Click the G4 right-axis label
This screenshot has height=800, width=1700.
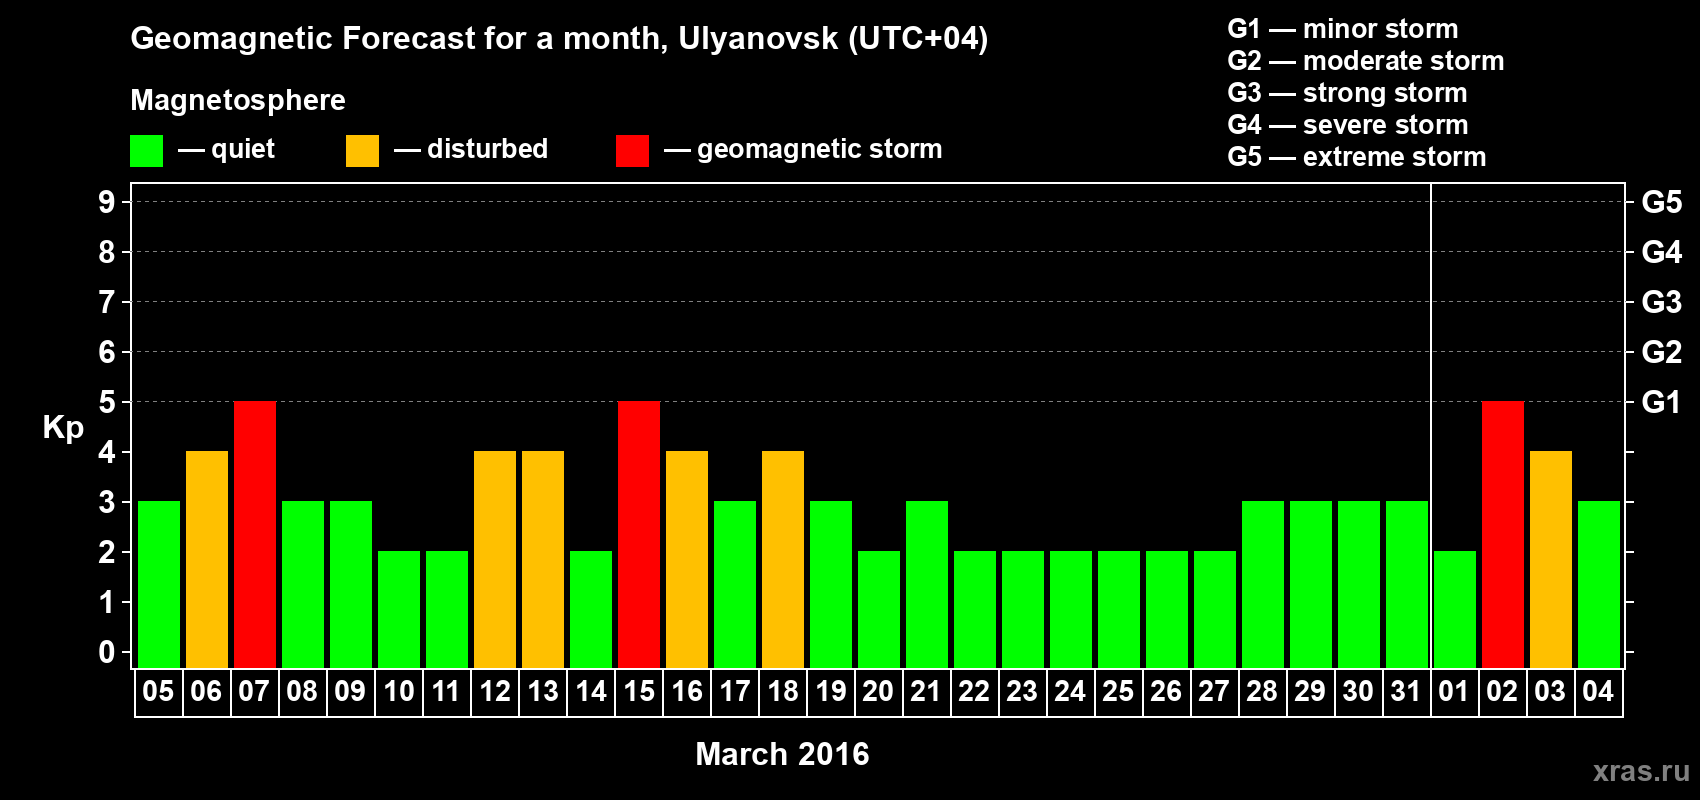(1662, 252)
